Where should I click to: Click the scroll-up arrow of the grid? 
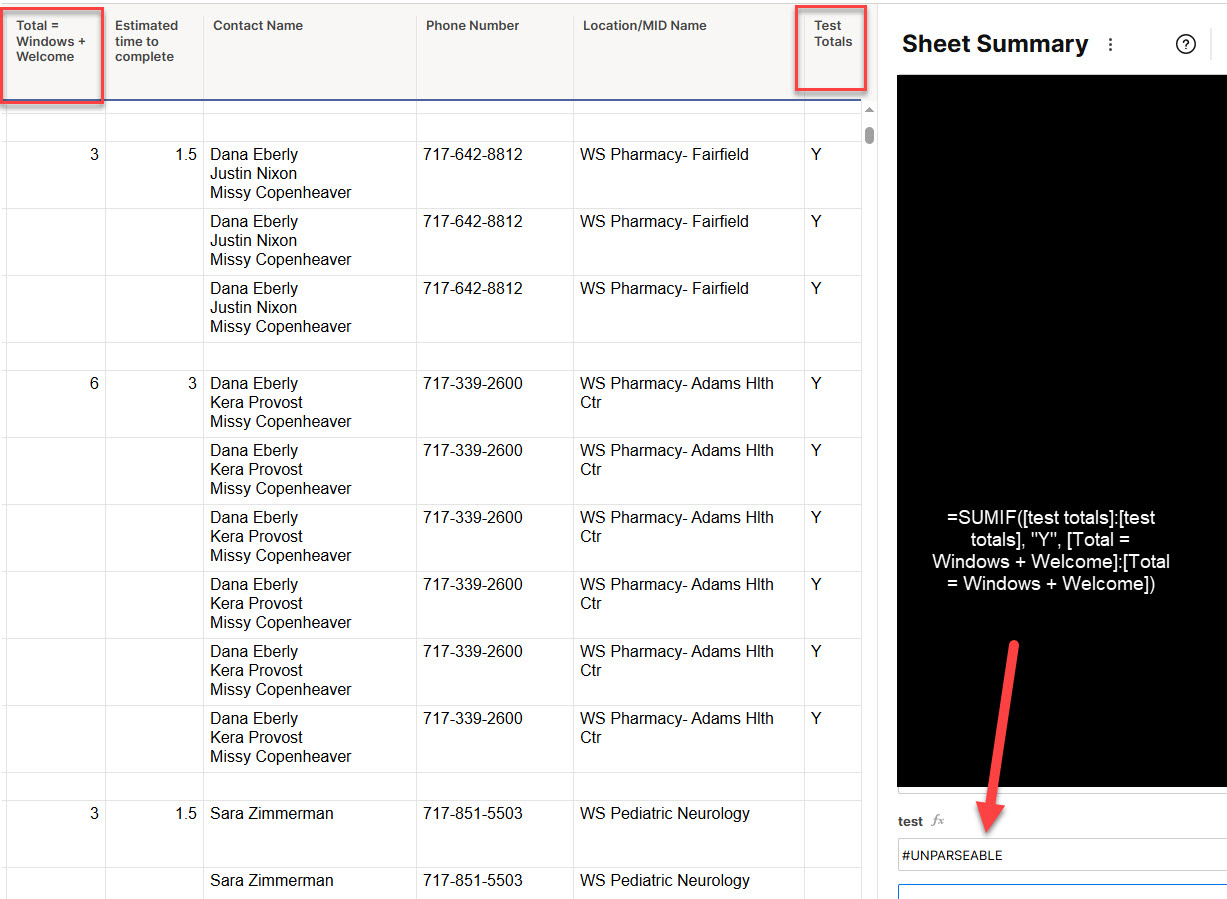pyautogui.click(x=870, y=109)
